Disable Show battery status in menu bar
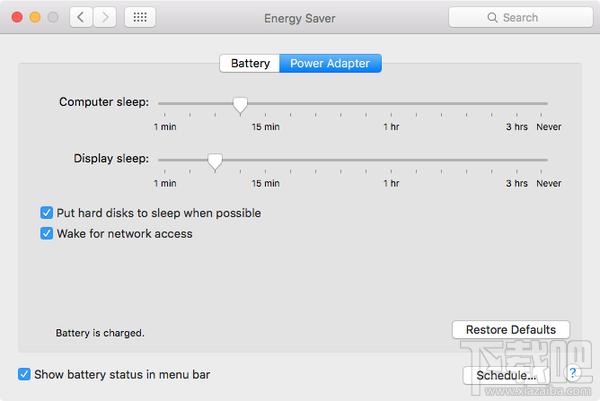Viewport: 600px width, 401px height. point(24,374)
